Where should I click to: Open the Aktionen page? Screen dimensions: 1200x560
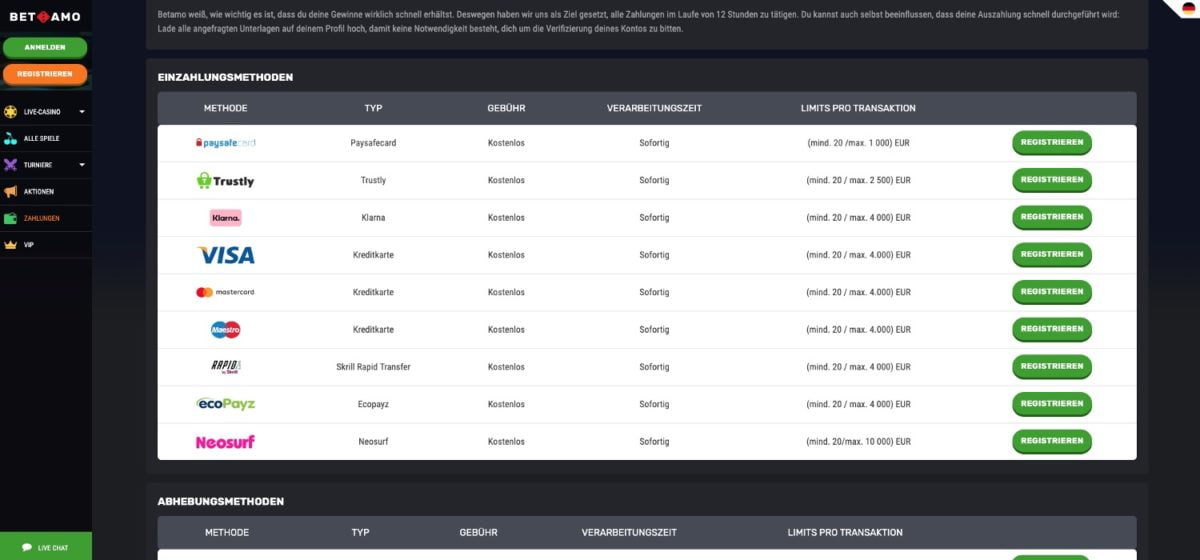pos(46,191)
